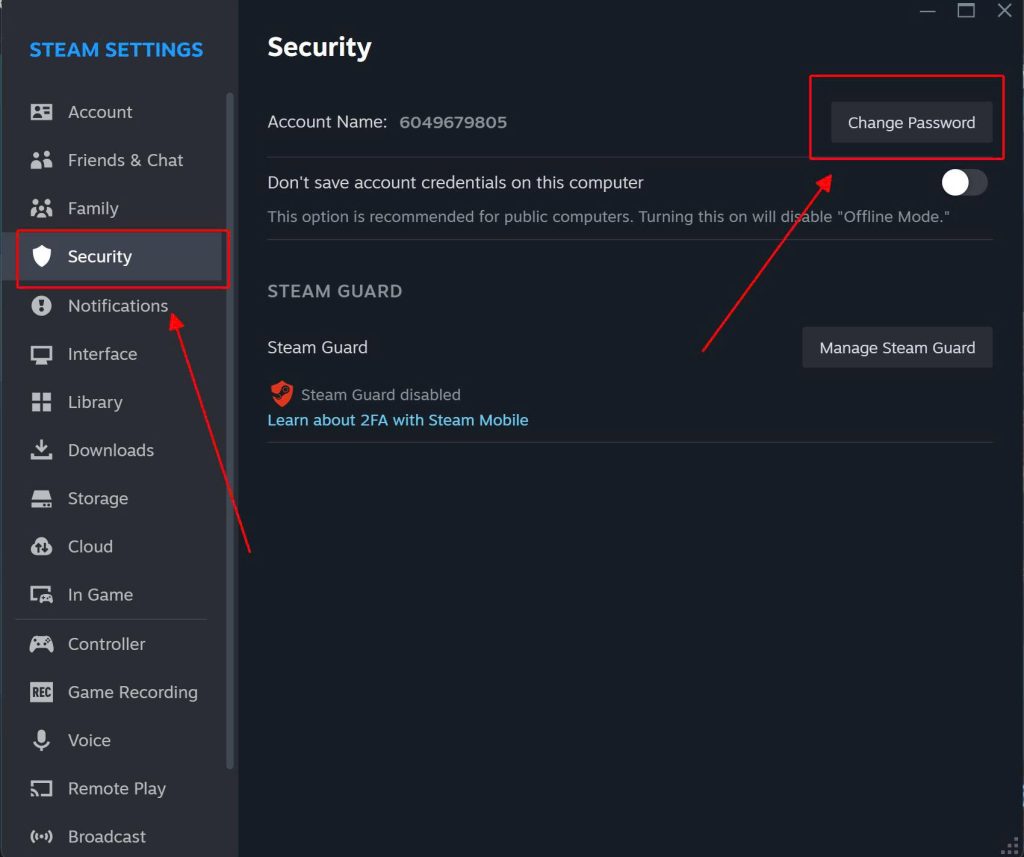This screenshot has width=1024, height=857.
Task: Maximize the Steam Settings window
Action: 966,10
